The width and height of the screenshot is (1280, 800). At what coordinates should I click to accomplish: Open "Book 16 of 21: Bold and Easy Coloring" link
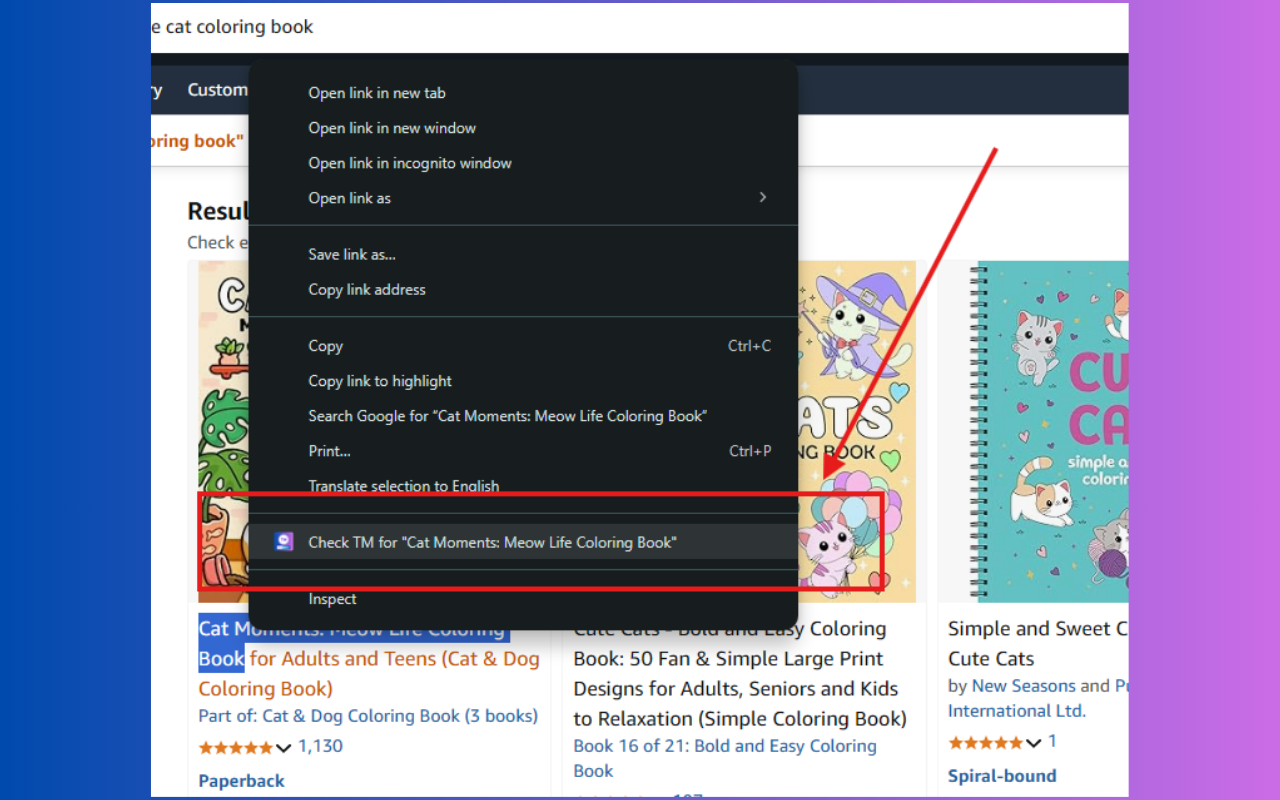click(x=725, y=758)
